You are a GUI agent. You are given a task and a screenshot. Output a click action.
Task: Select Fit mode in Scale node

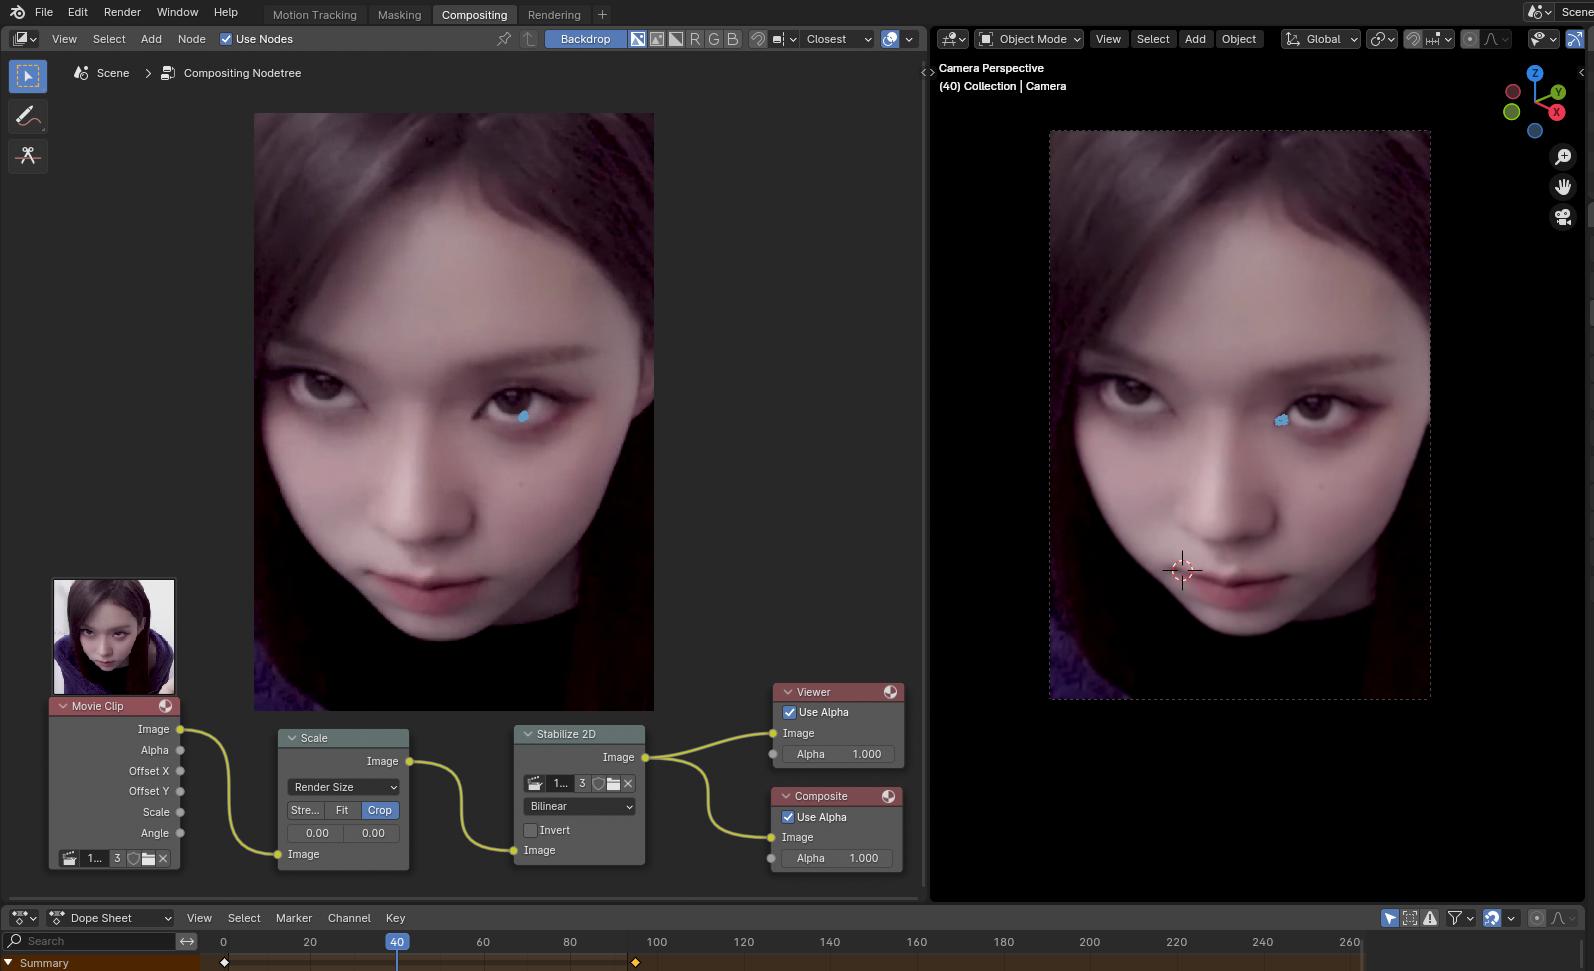(x=342, y=810)
